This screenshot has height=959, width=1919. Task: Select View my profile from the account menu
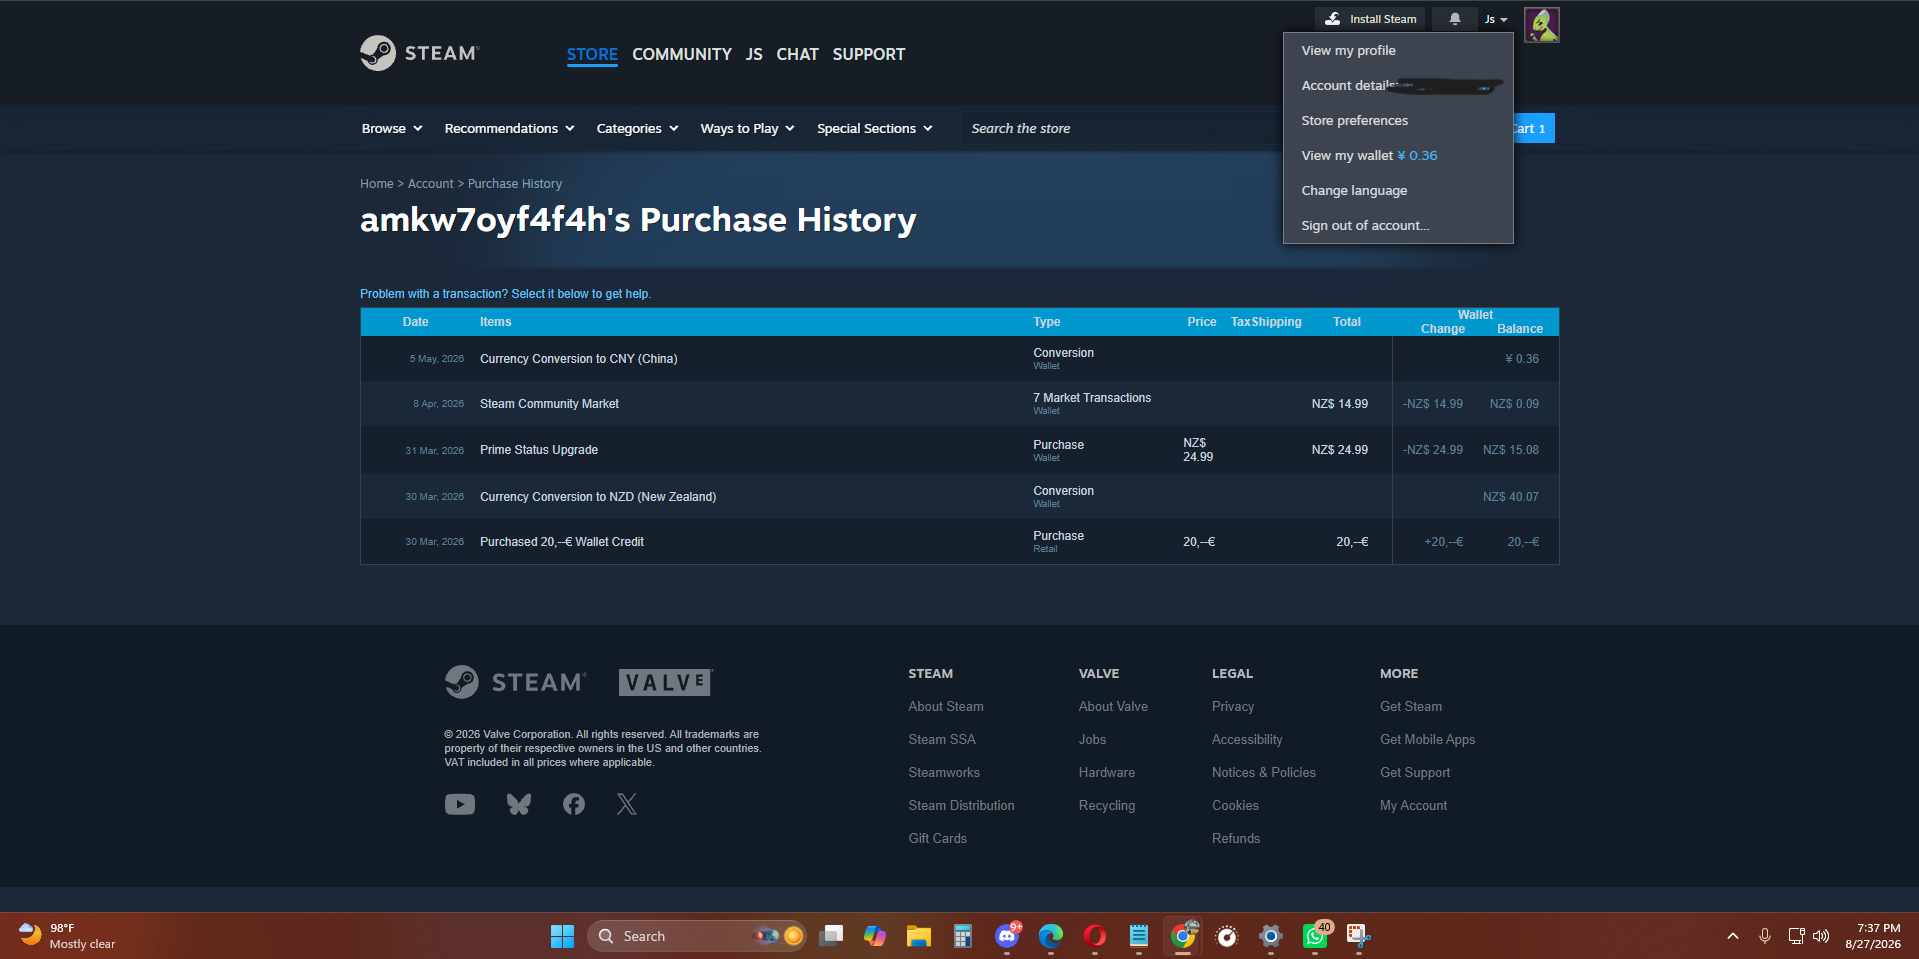coord(1398,50)
